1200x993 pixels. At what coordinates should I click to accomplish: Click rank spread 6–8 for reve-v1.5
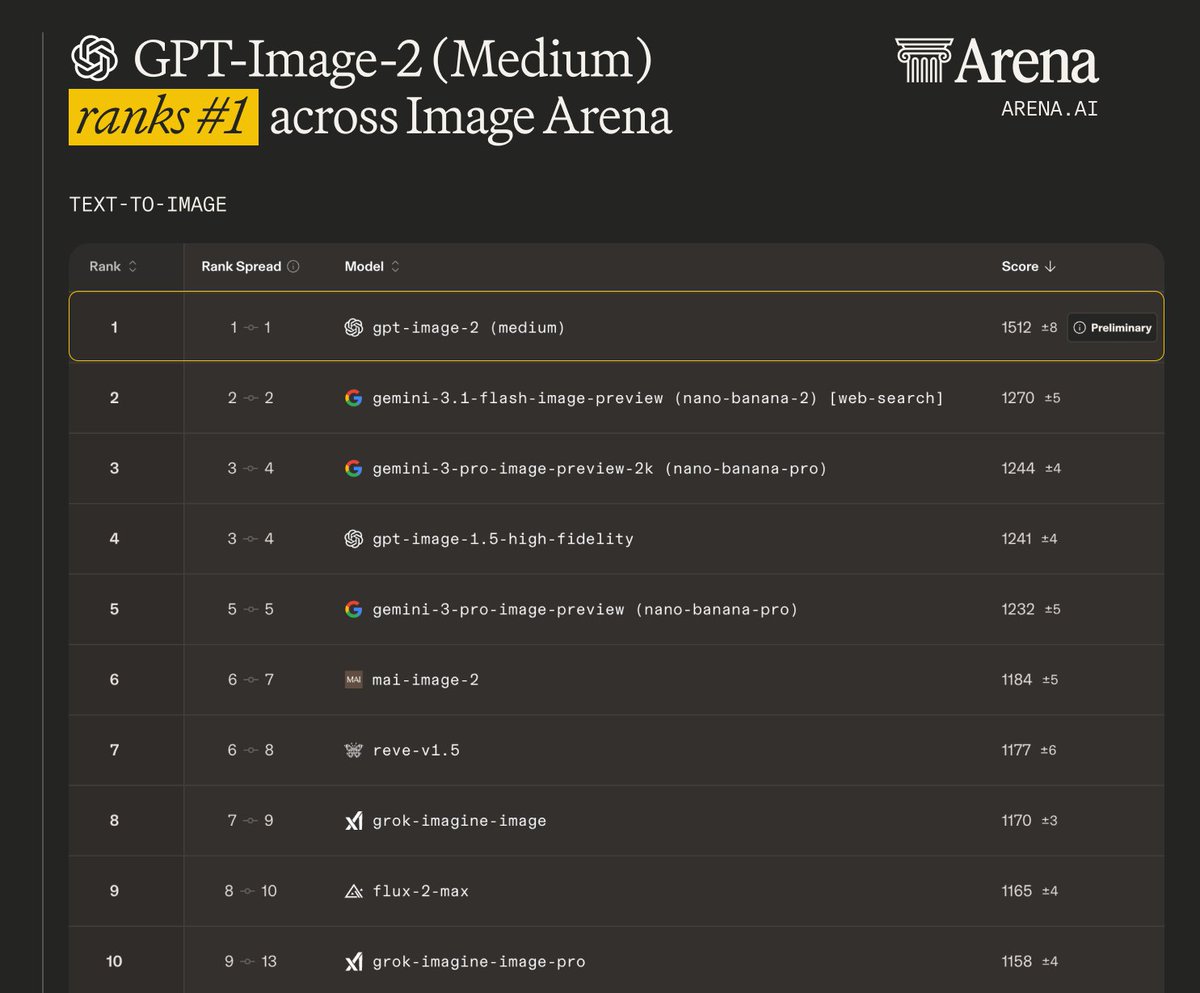(x=250, y=750)
